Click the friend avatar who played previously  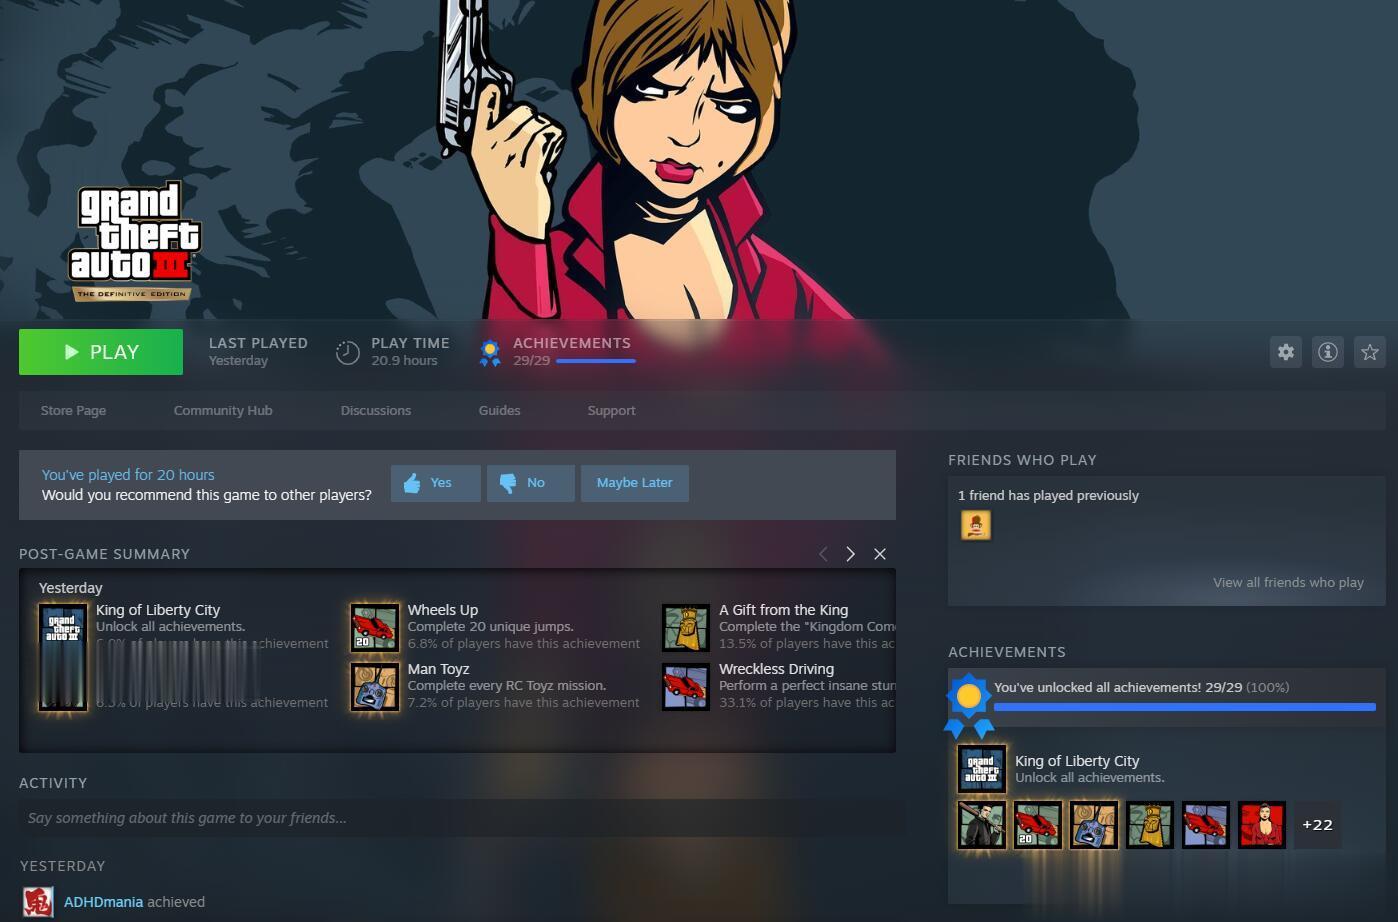coord(976,525)
